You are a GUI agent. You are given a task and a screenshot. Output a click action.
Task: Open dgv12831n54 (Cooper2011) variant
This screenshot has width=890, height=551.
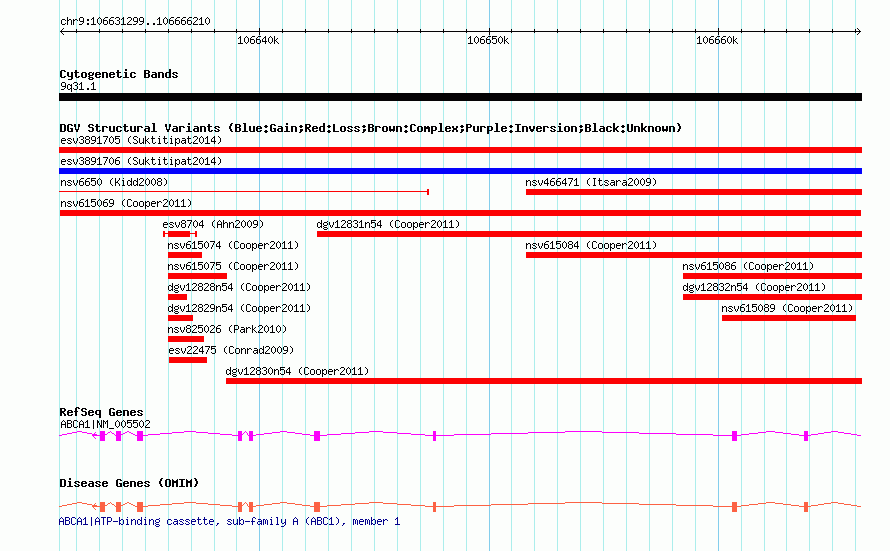pyautogui.click(x=388, y=224)
